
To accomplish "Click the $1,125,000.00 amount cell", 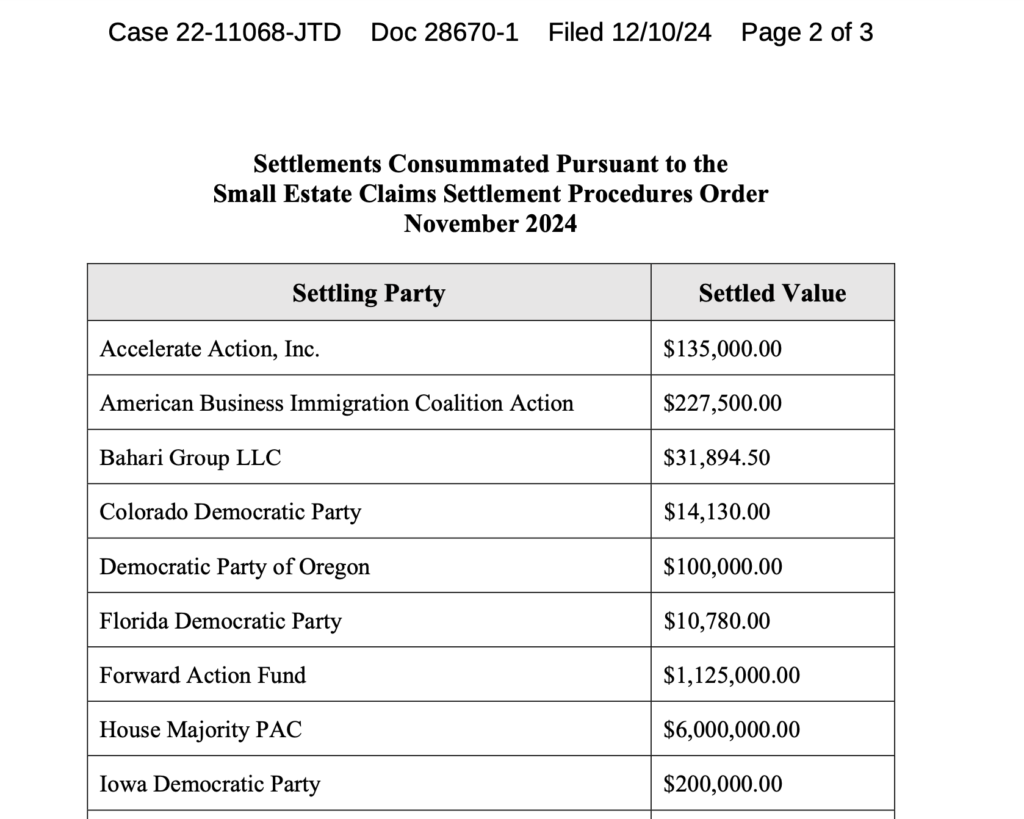I will click(731, 675).
